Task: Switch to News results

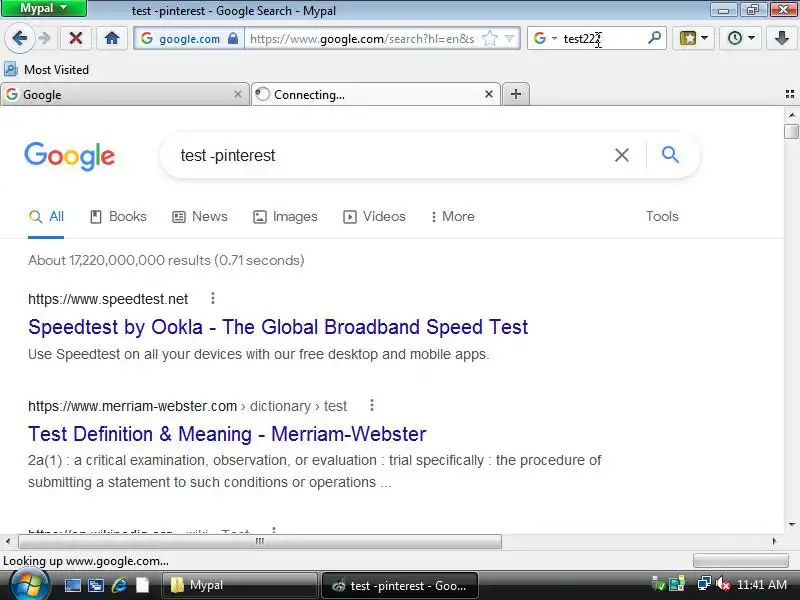Action: coord(200,216)
